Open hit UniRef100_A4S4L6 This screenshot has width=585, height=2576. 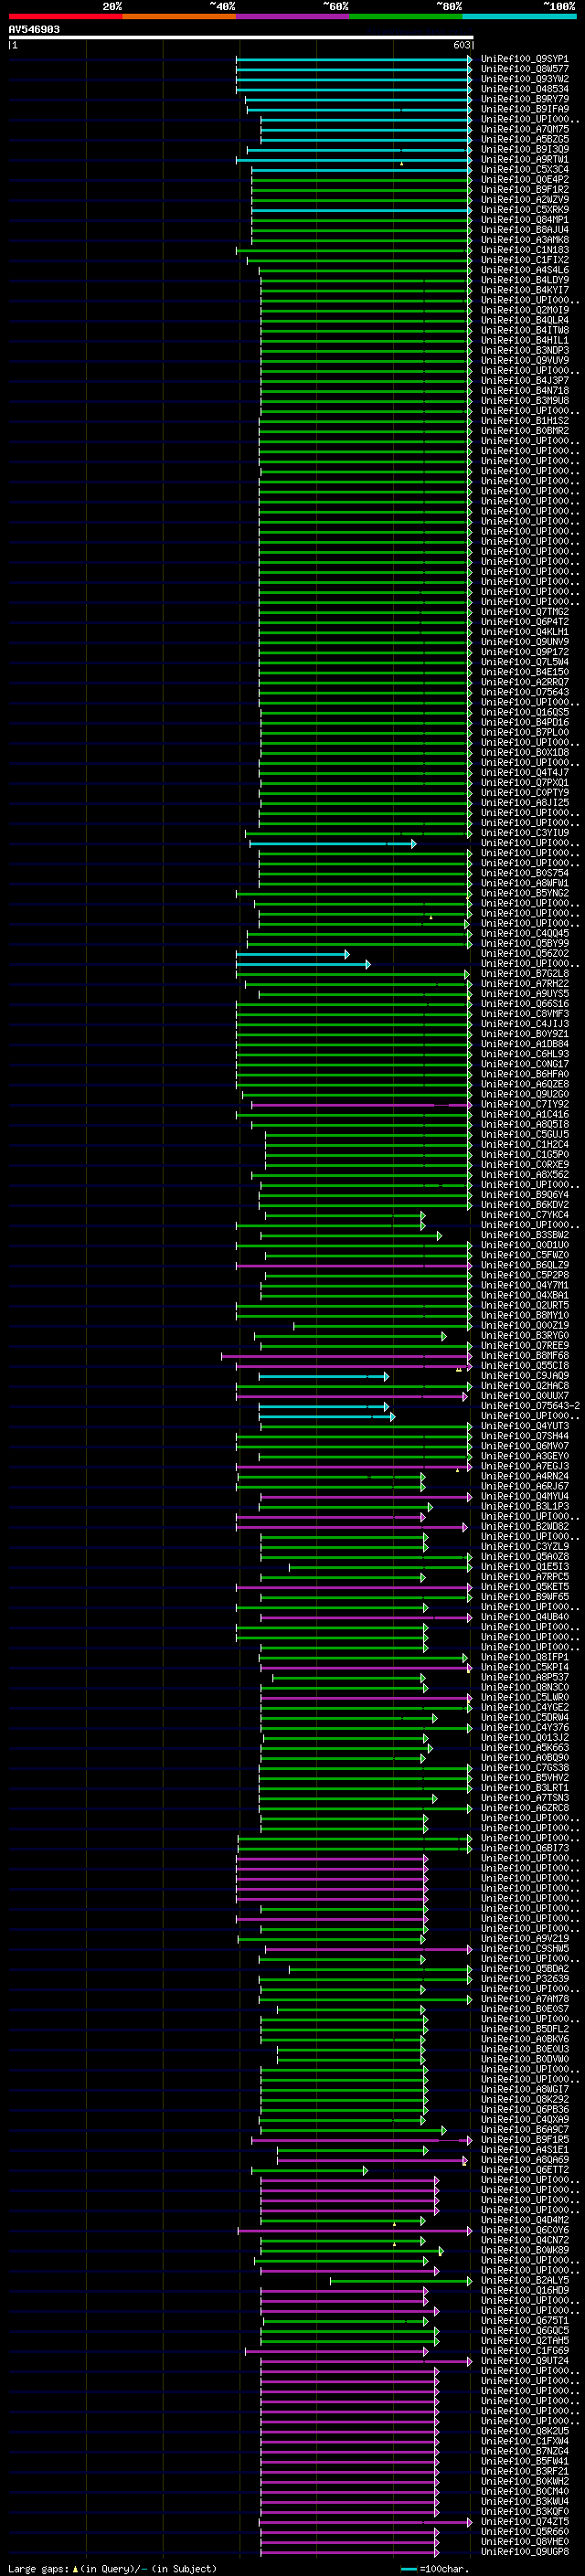pos(524,270)
